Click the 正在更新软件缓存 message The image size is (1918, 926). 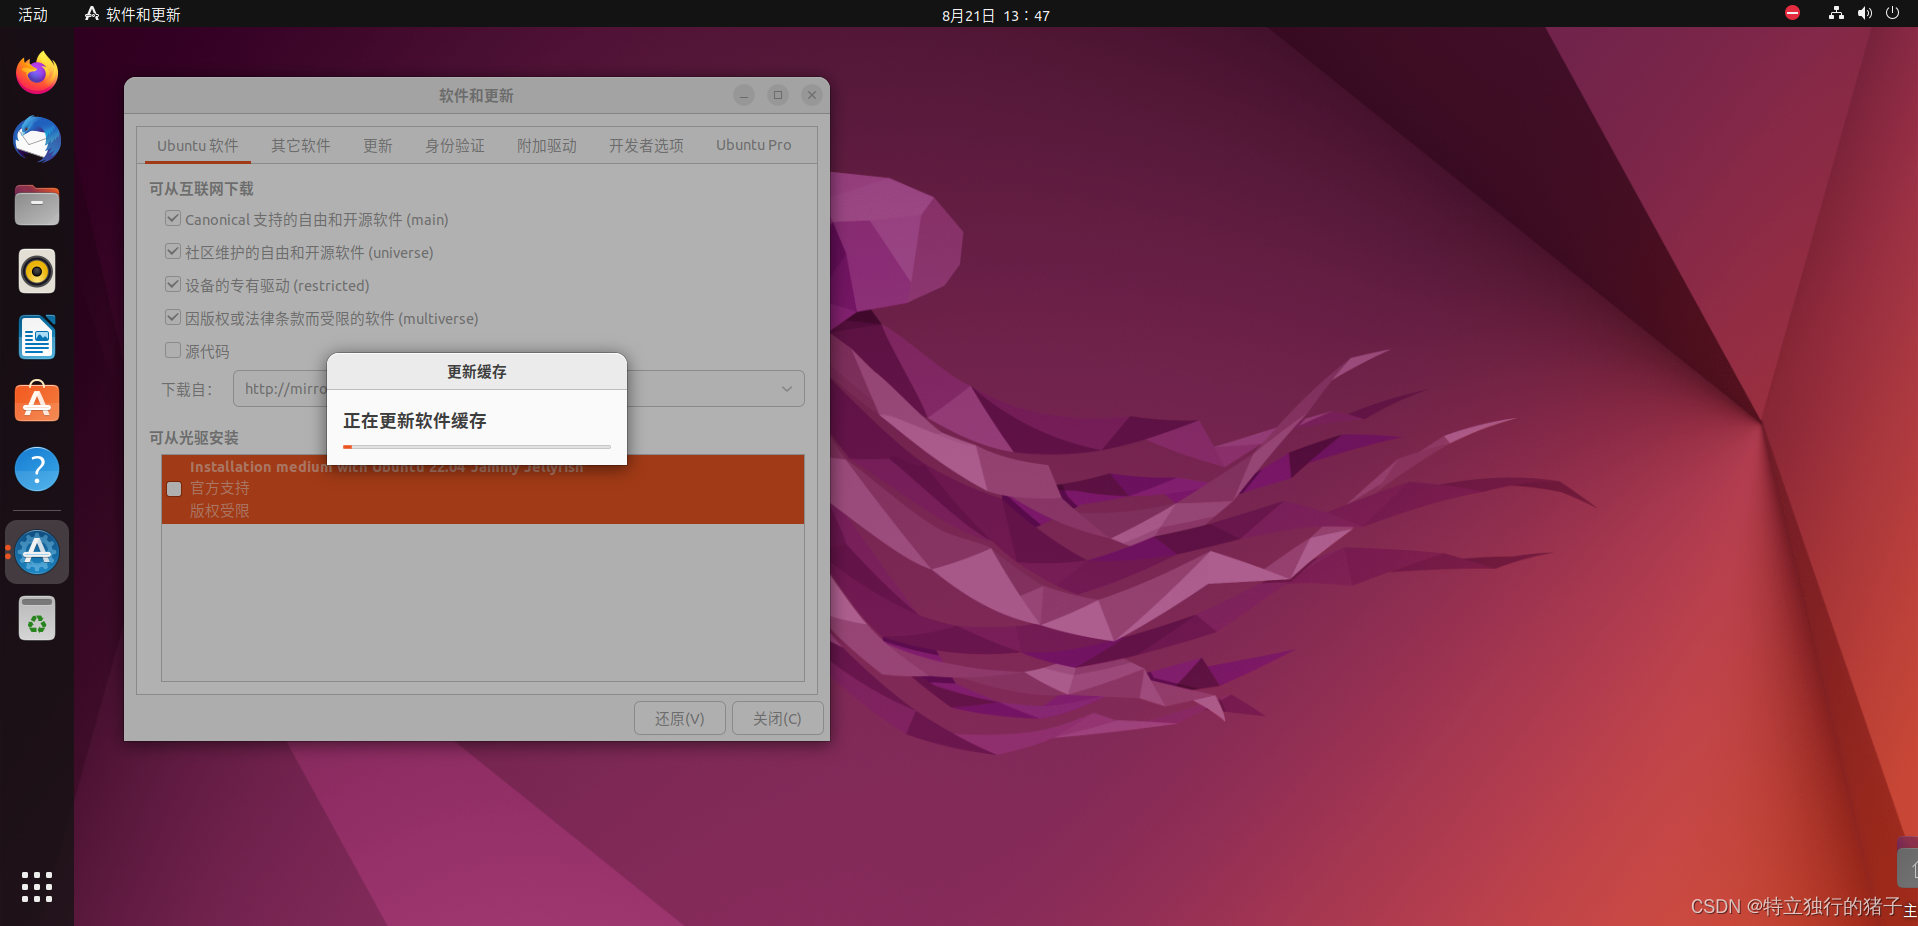point(415,421)
